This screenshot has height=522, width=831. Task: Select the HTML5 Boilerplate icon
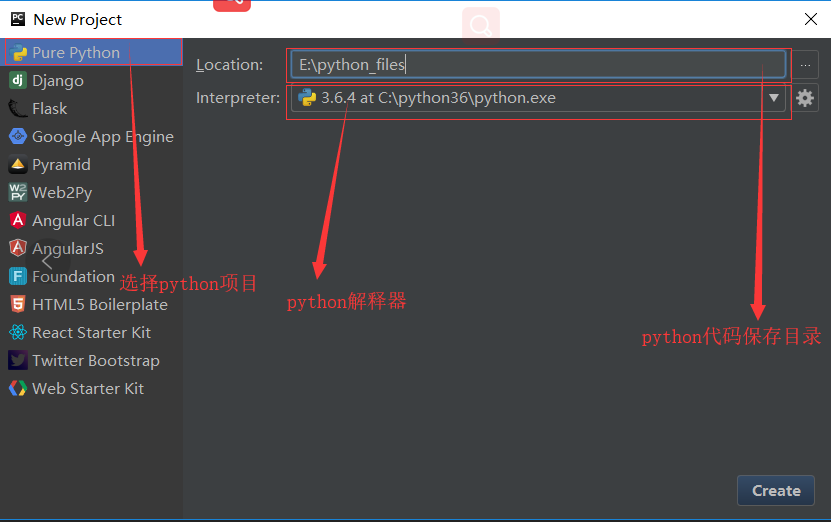click(x=18, y=305)
